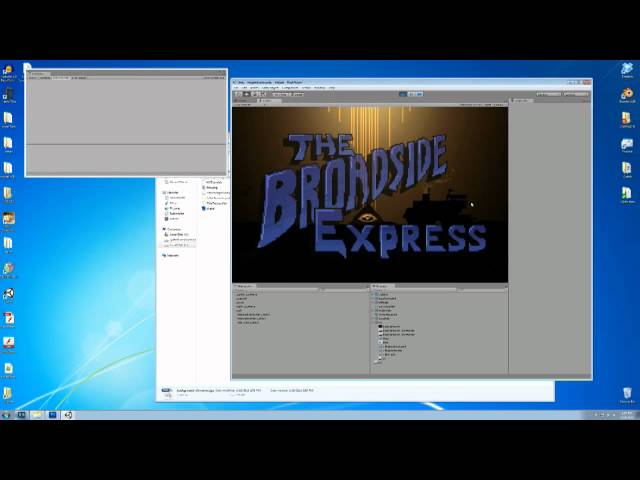Open the Component menu in Unity
The width and height of the screenshot is (640, 480).
coord(290,88)
